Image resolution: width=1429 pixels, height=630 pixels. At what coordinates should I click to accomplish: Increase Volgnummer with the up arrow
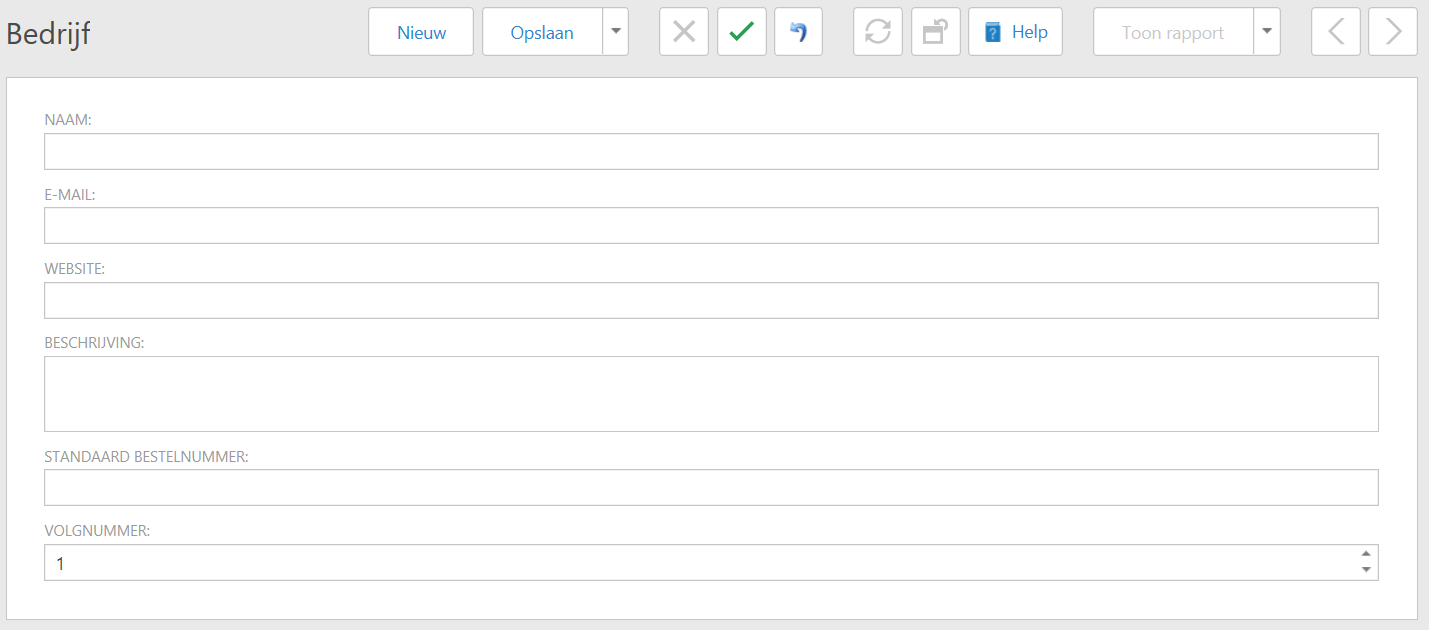pyautogui.click(x=1366, y=554)
